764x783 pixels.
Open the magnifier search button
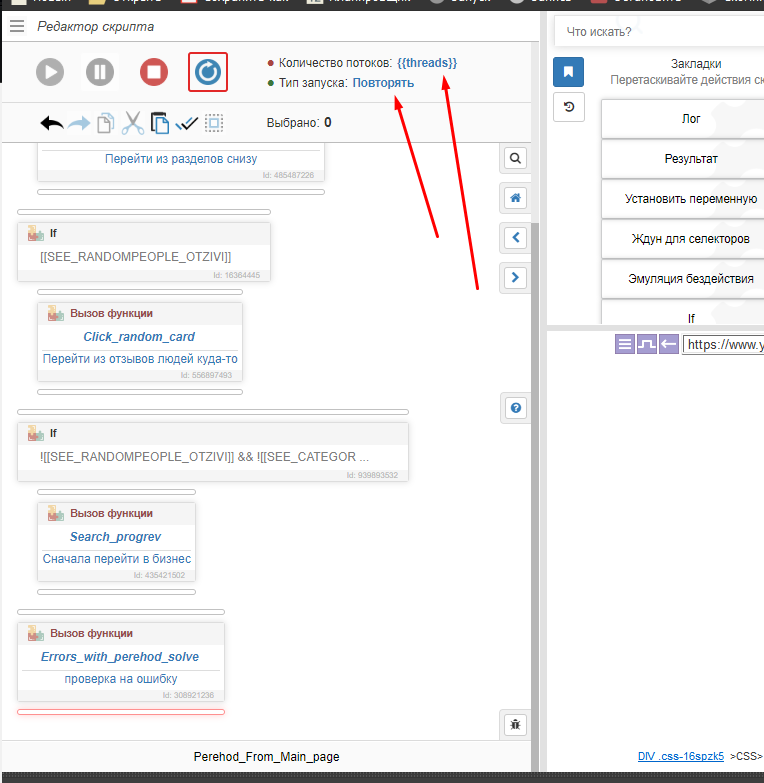coord(515,158)
